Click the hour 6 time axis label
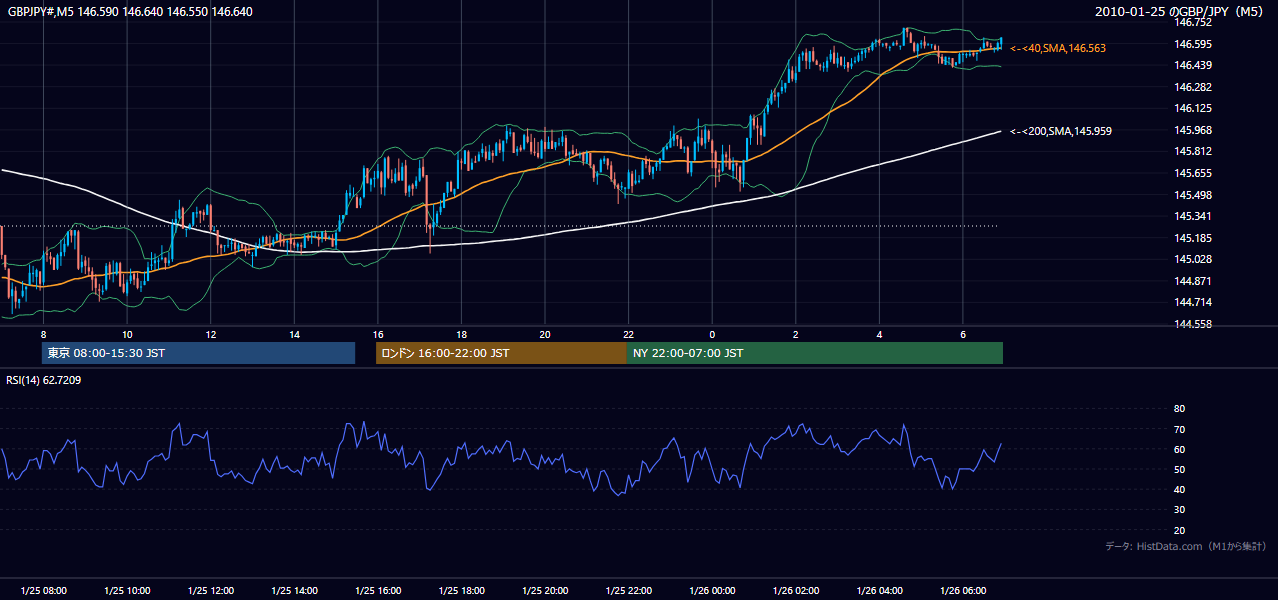 point(963,334)
